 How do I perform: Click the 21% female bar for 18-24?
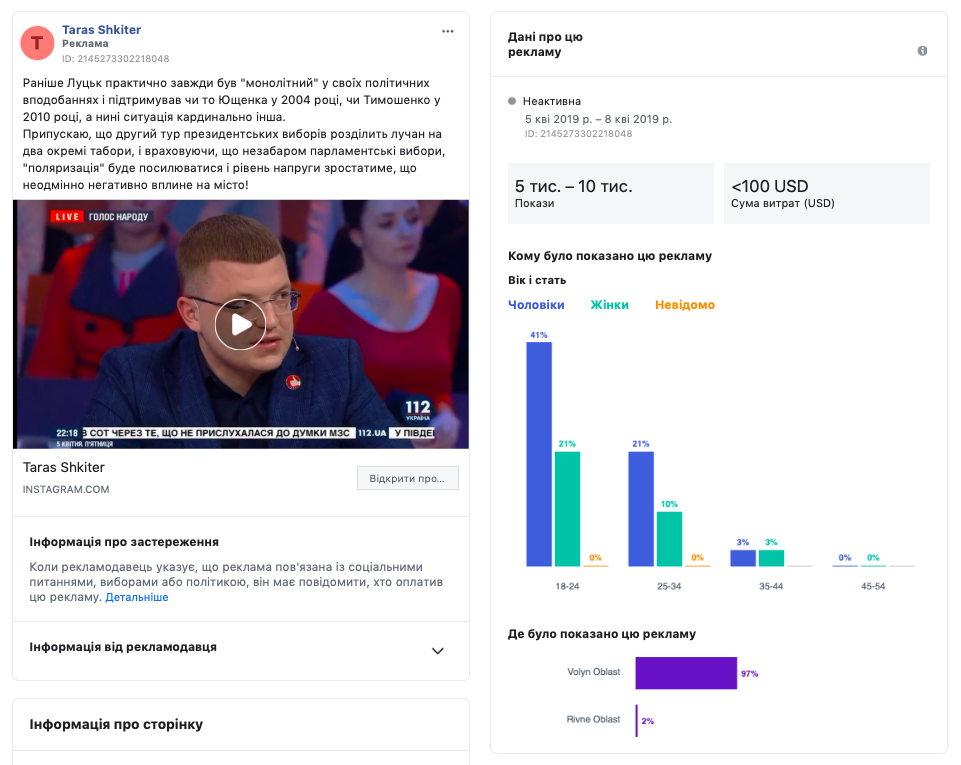point(567,509)
